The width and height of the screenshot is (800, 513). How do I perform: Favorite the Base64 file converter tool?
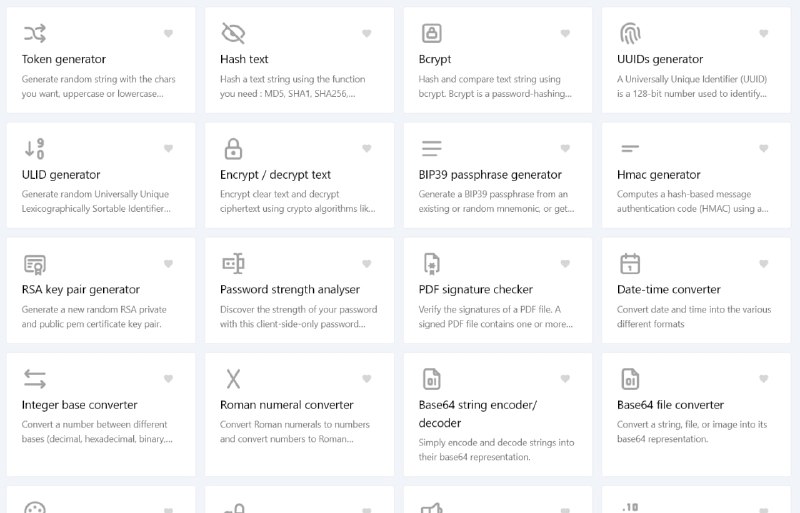click(764, 378)
